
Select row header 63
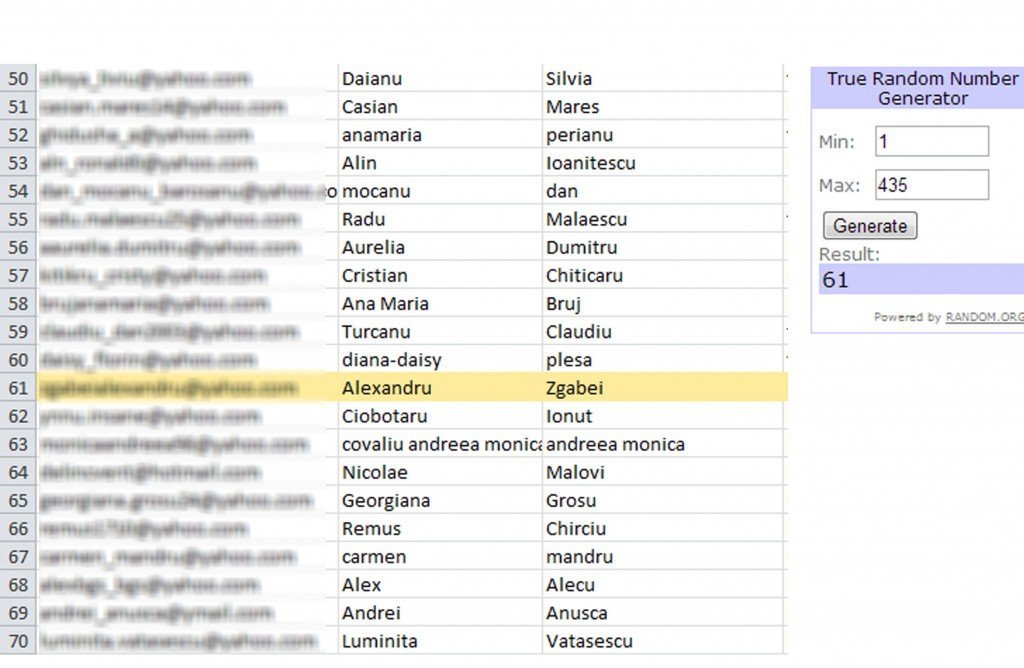(19, 444)
